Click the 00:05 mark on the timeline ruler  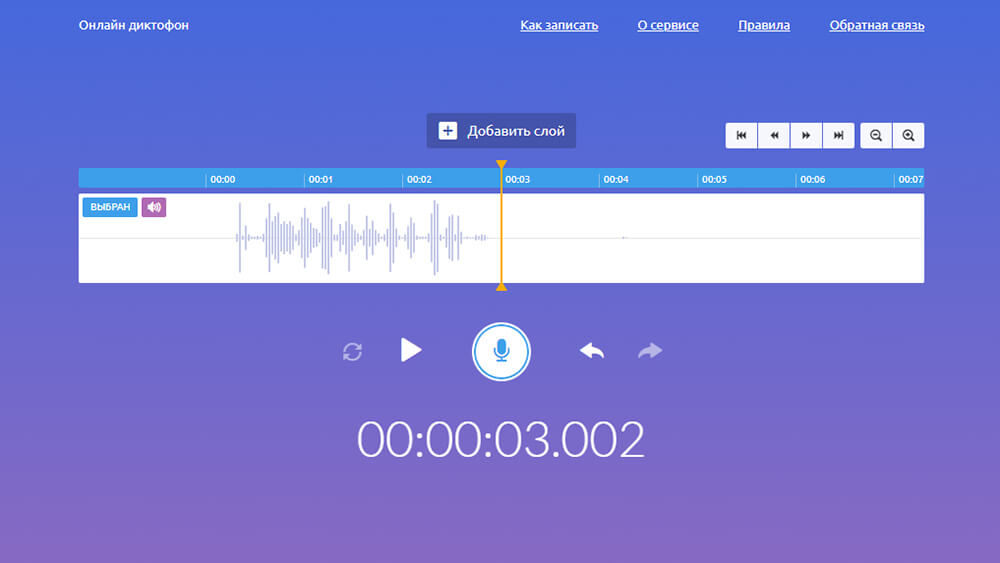(x=713, y=180)
